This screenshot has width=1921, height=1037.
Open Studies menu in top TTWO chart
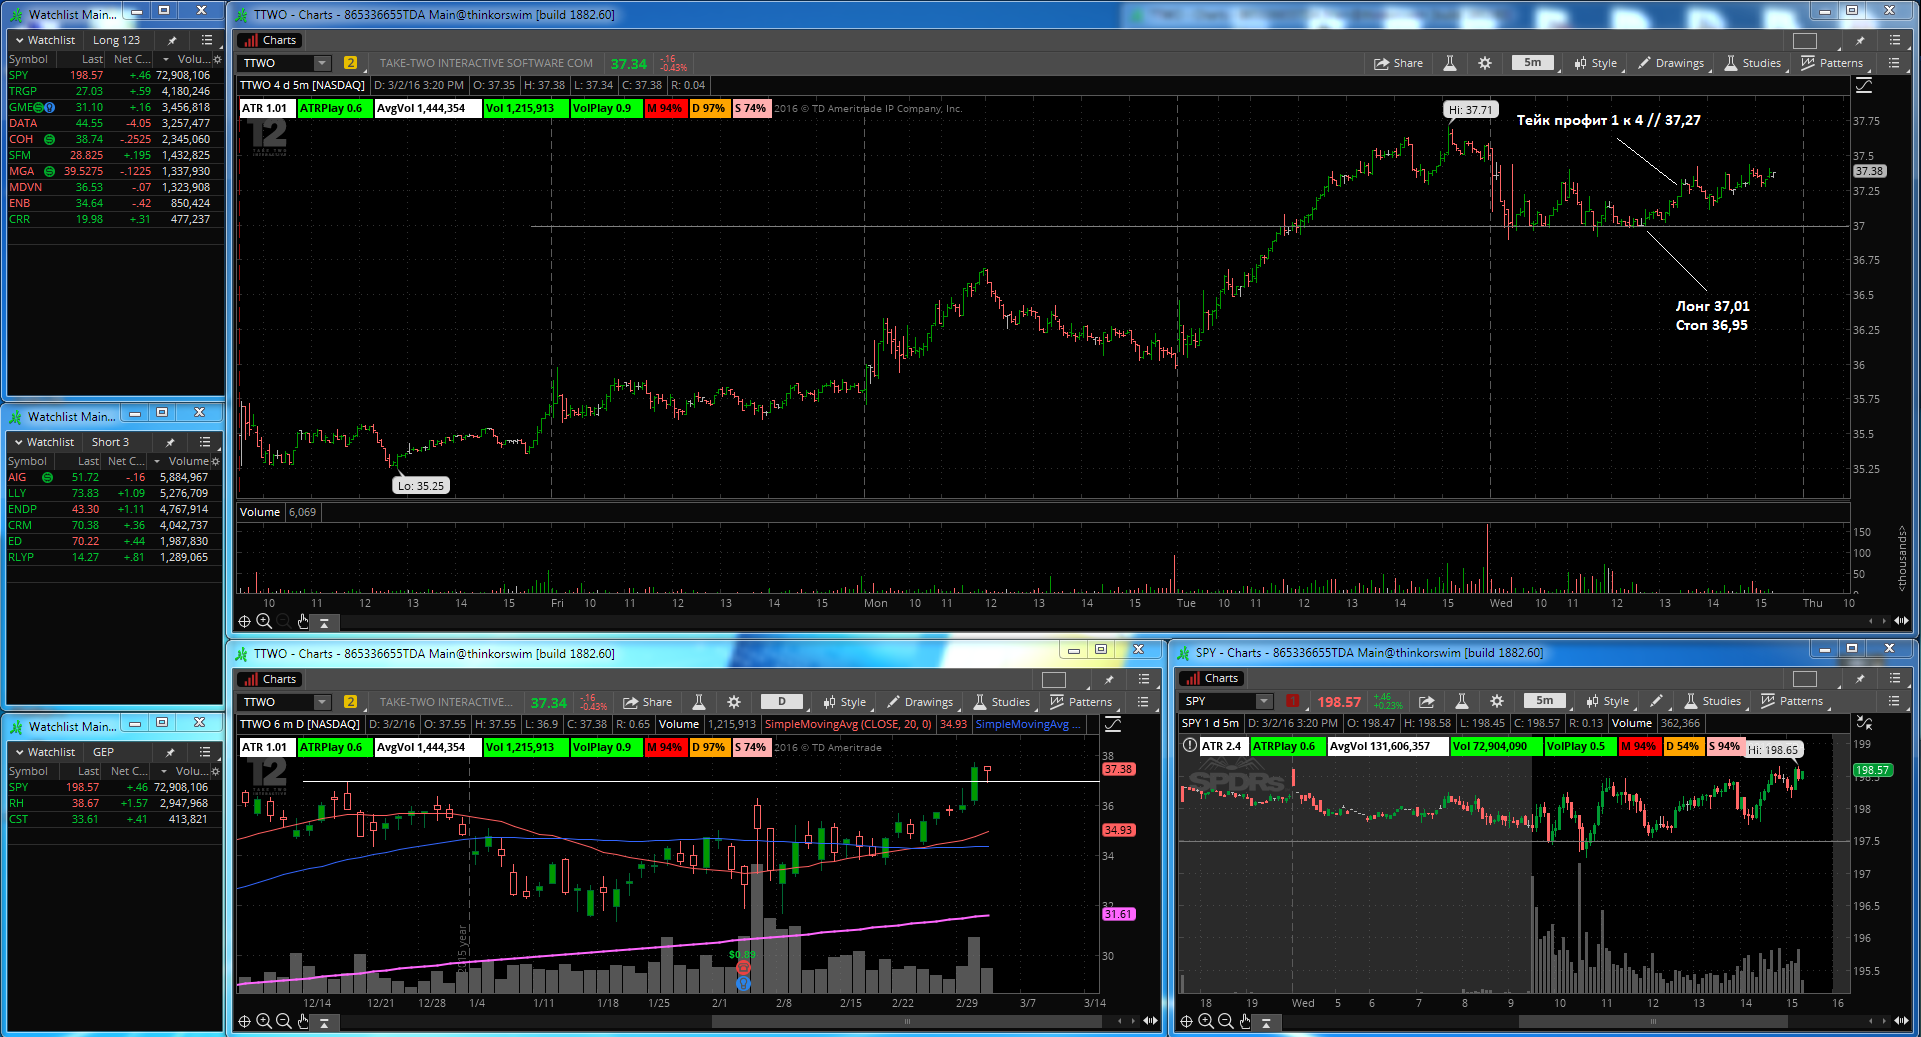(1752, 63)
